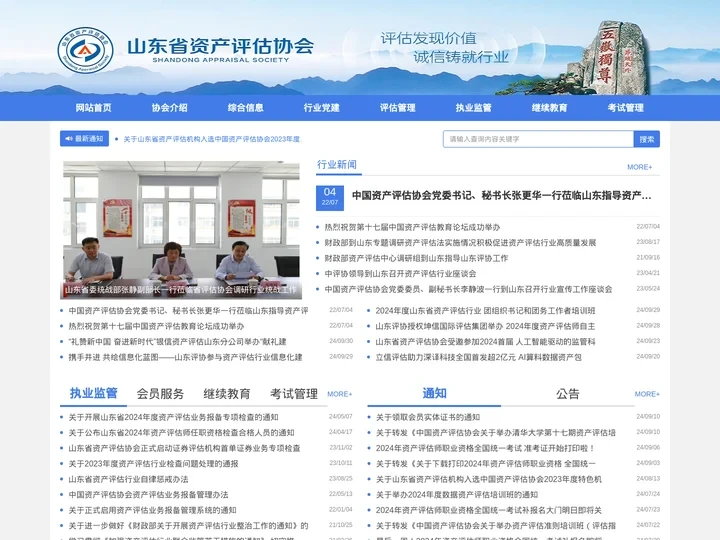Open MORE+ link beside 公告 tab
Image resolution: width=720 pixels, height=540 pixels.
(x=647, y=394)
